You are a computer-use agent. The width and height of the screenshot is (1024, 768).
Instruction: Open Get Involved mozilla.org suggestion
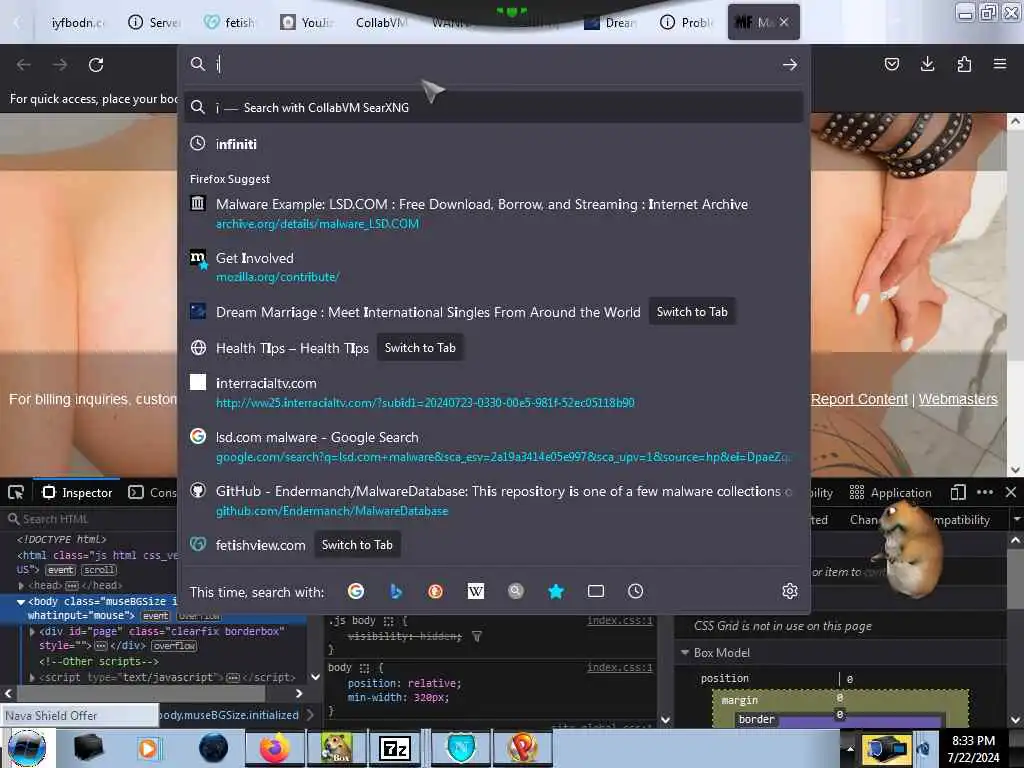click(x=494, y=267)
